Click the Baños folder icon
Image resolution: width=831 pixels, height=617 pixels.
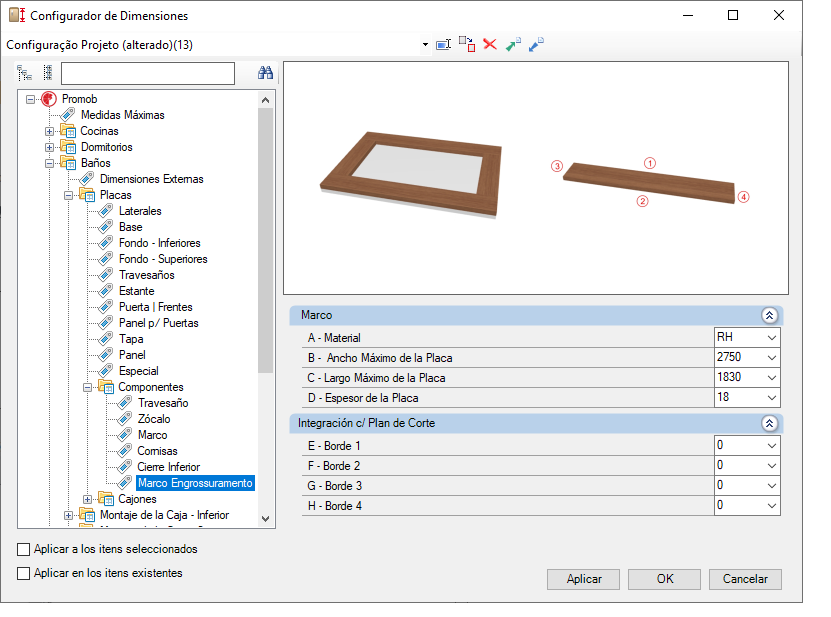click(x=68, y=163)
